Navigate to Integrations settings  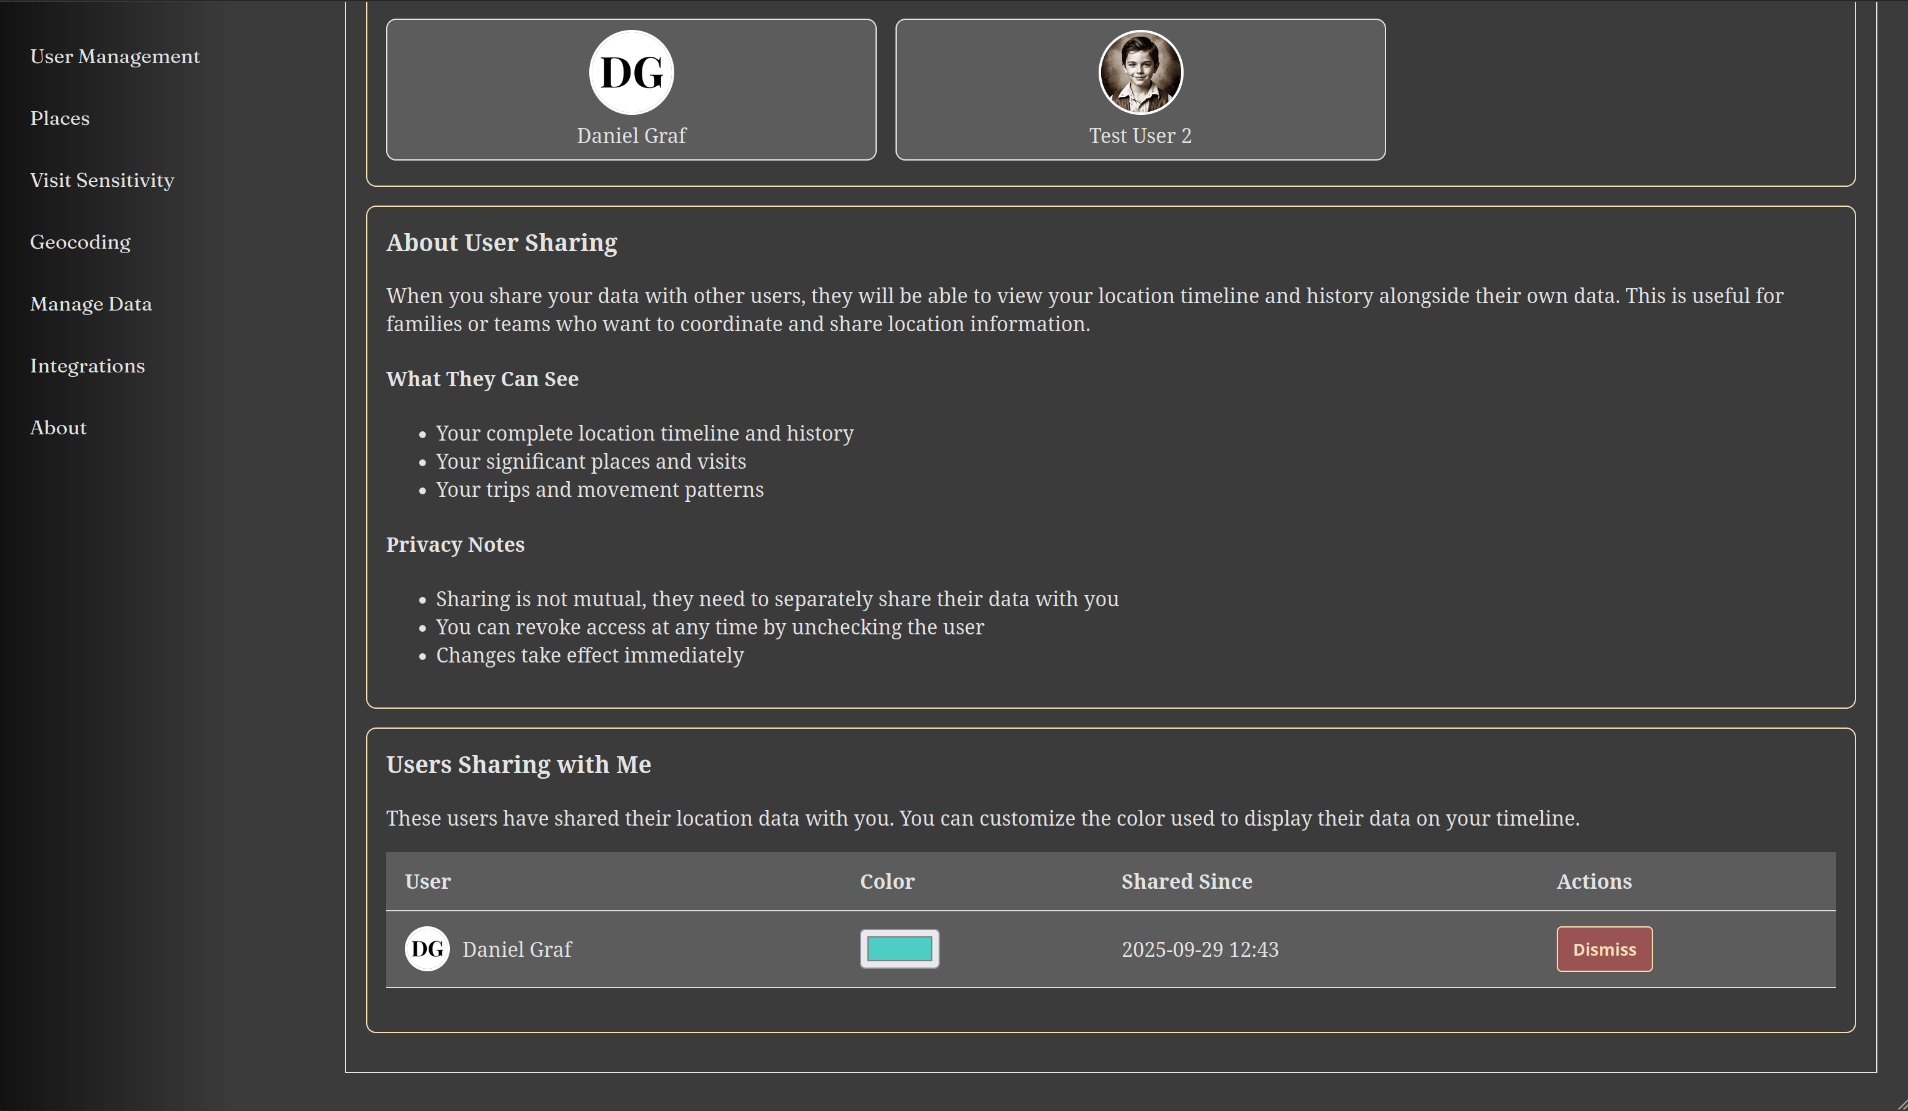[x=87, y=367]
